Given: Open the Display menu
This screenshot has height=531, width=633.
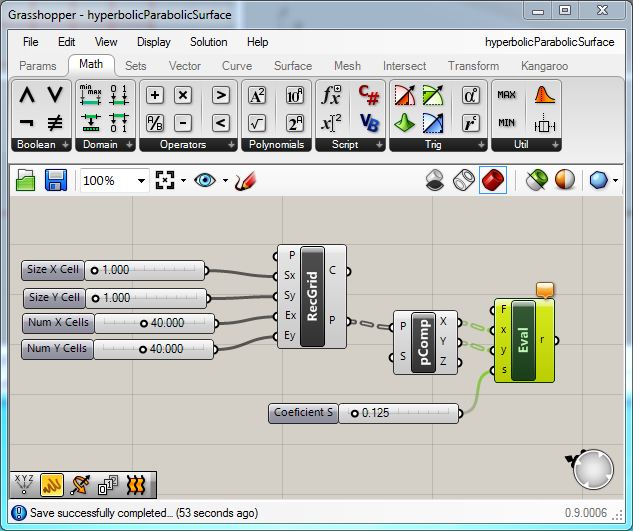Looking at the screenshot, I should pos(154,42).
